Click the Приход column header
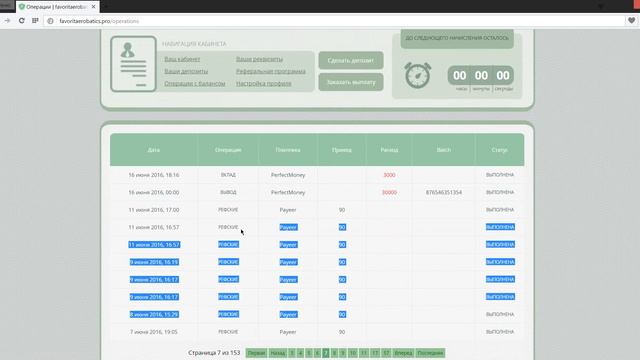Image resolution: width=640 pixels, height=360 pixels. tap(342, 150)
